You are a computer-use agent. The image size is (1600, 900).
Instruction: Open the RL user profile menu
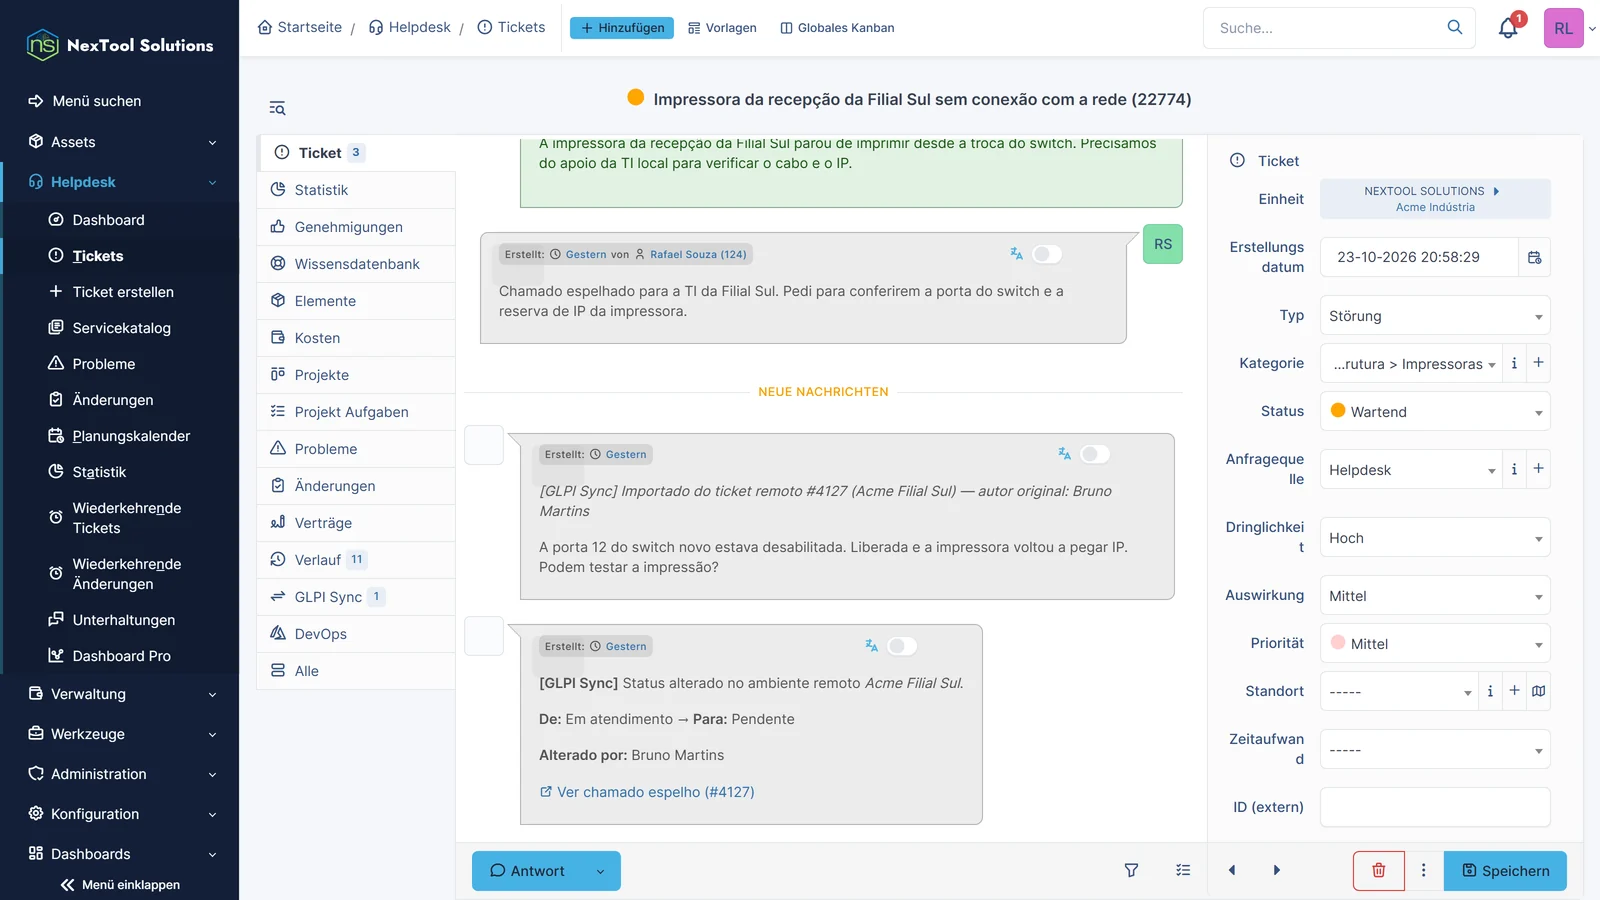pos(1564,28)
